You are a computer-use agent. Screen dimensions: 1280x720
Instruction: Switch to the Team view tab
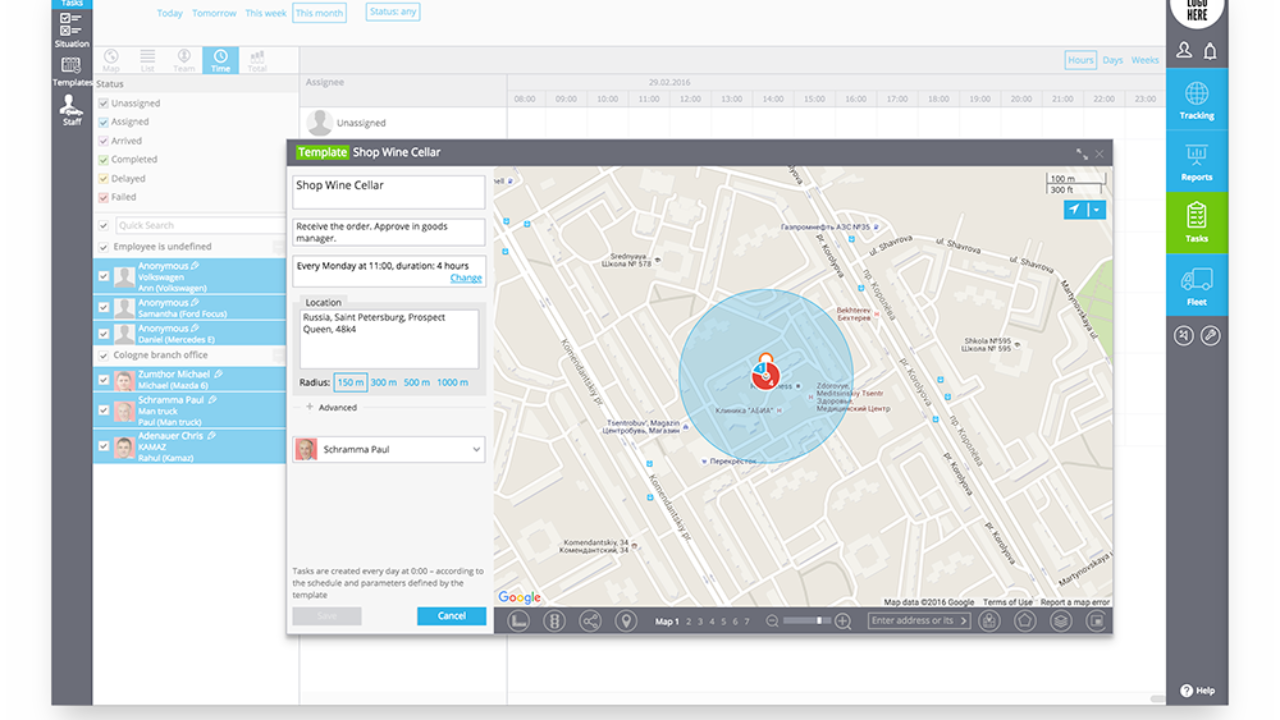pos(184,60)
